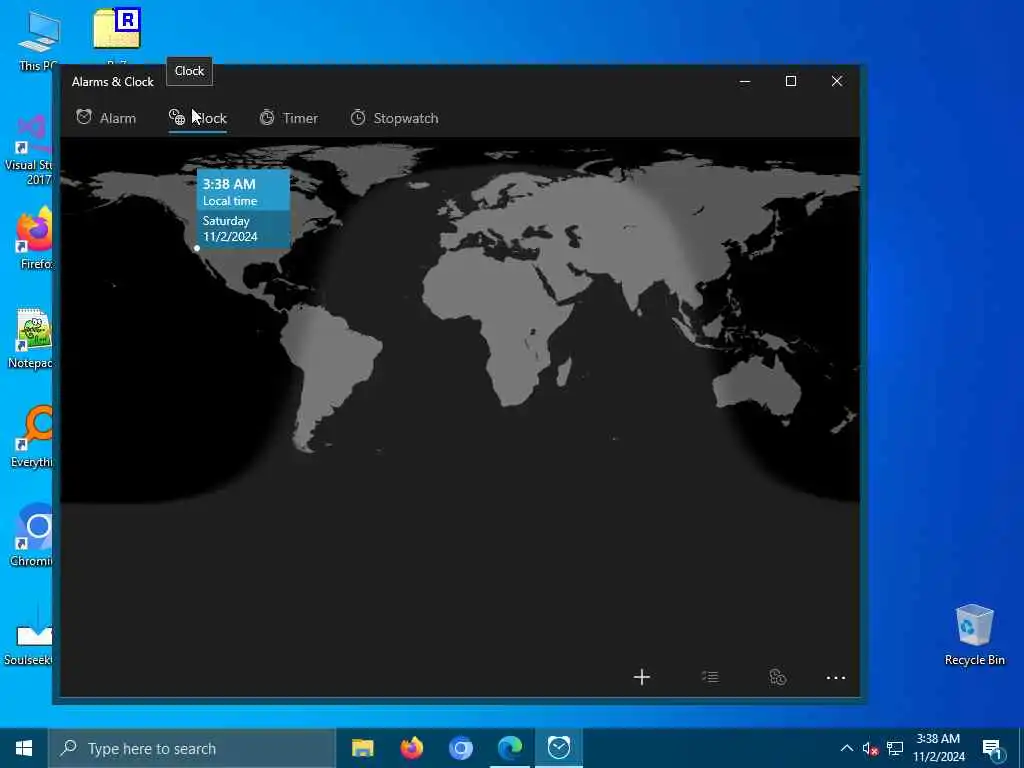Go to the Stopwatch tab
This screenshot has height=768, width=1024.
click(394, 118)
